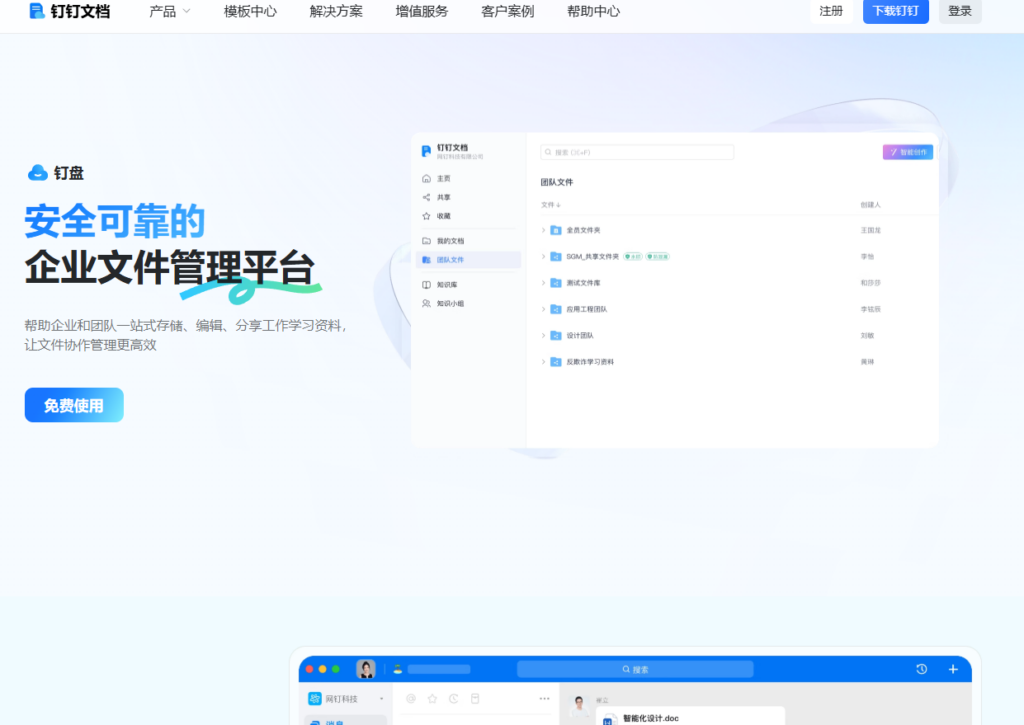1024x725 pixels.
Task: Click the 收藏 star icon in sidebar
Action: (x=427, y=216)
